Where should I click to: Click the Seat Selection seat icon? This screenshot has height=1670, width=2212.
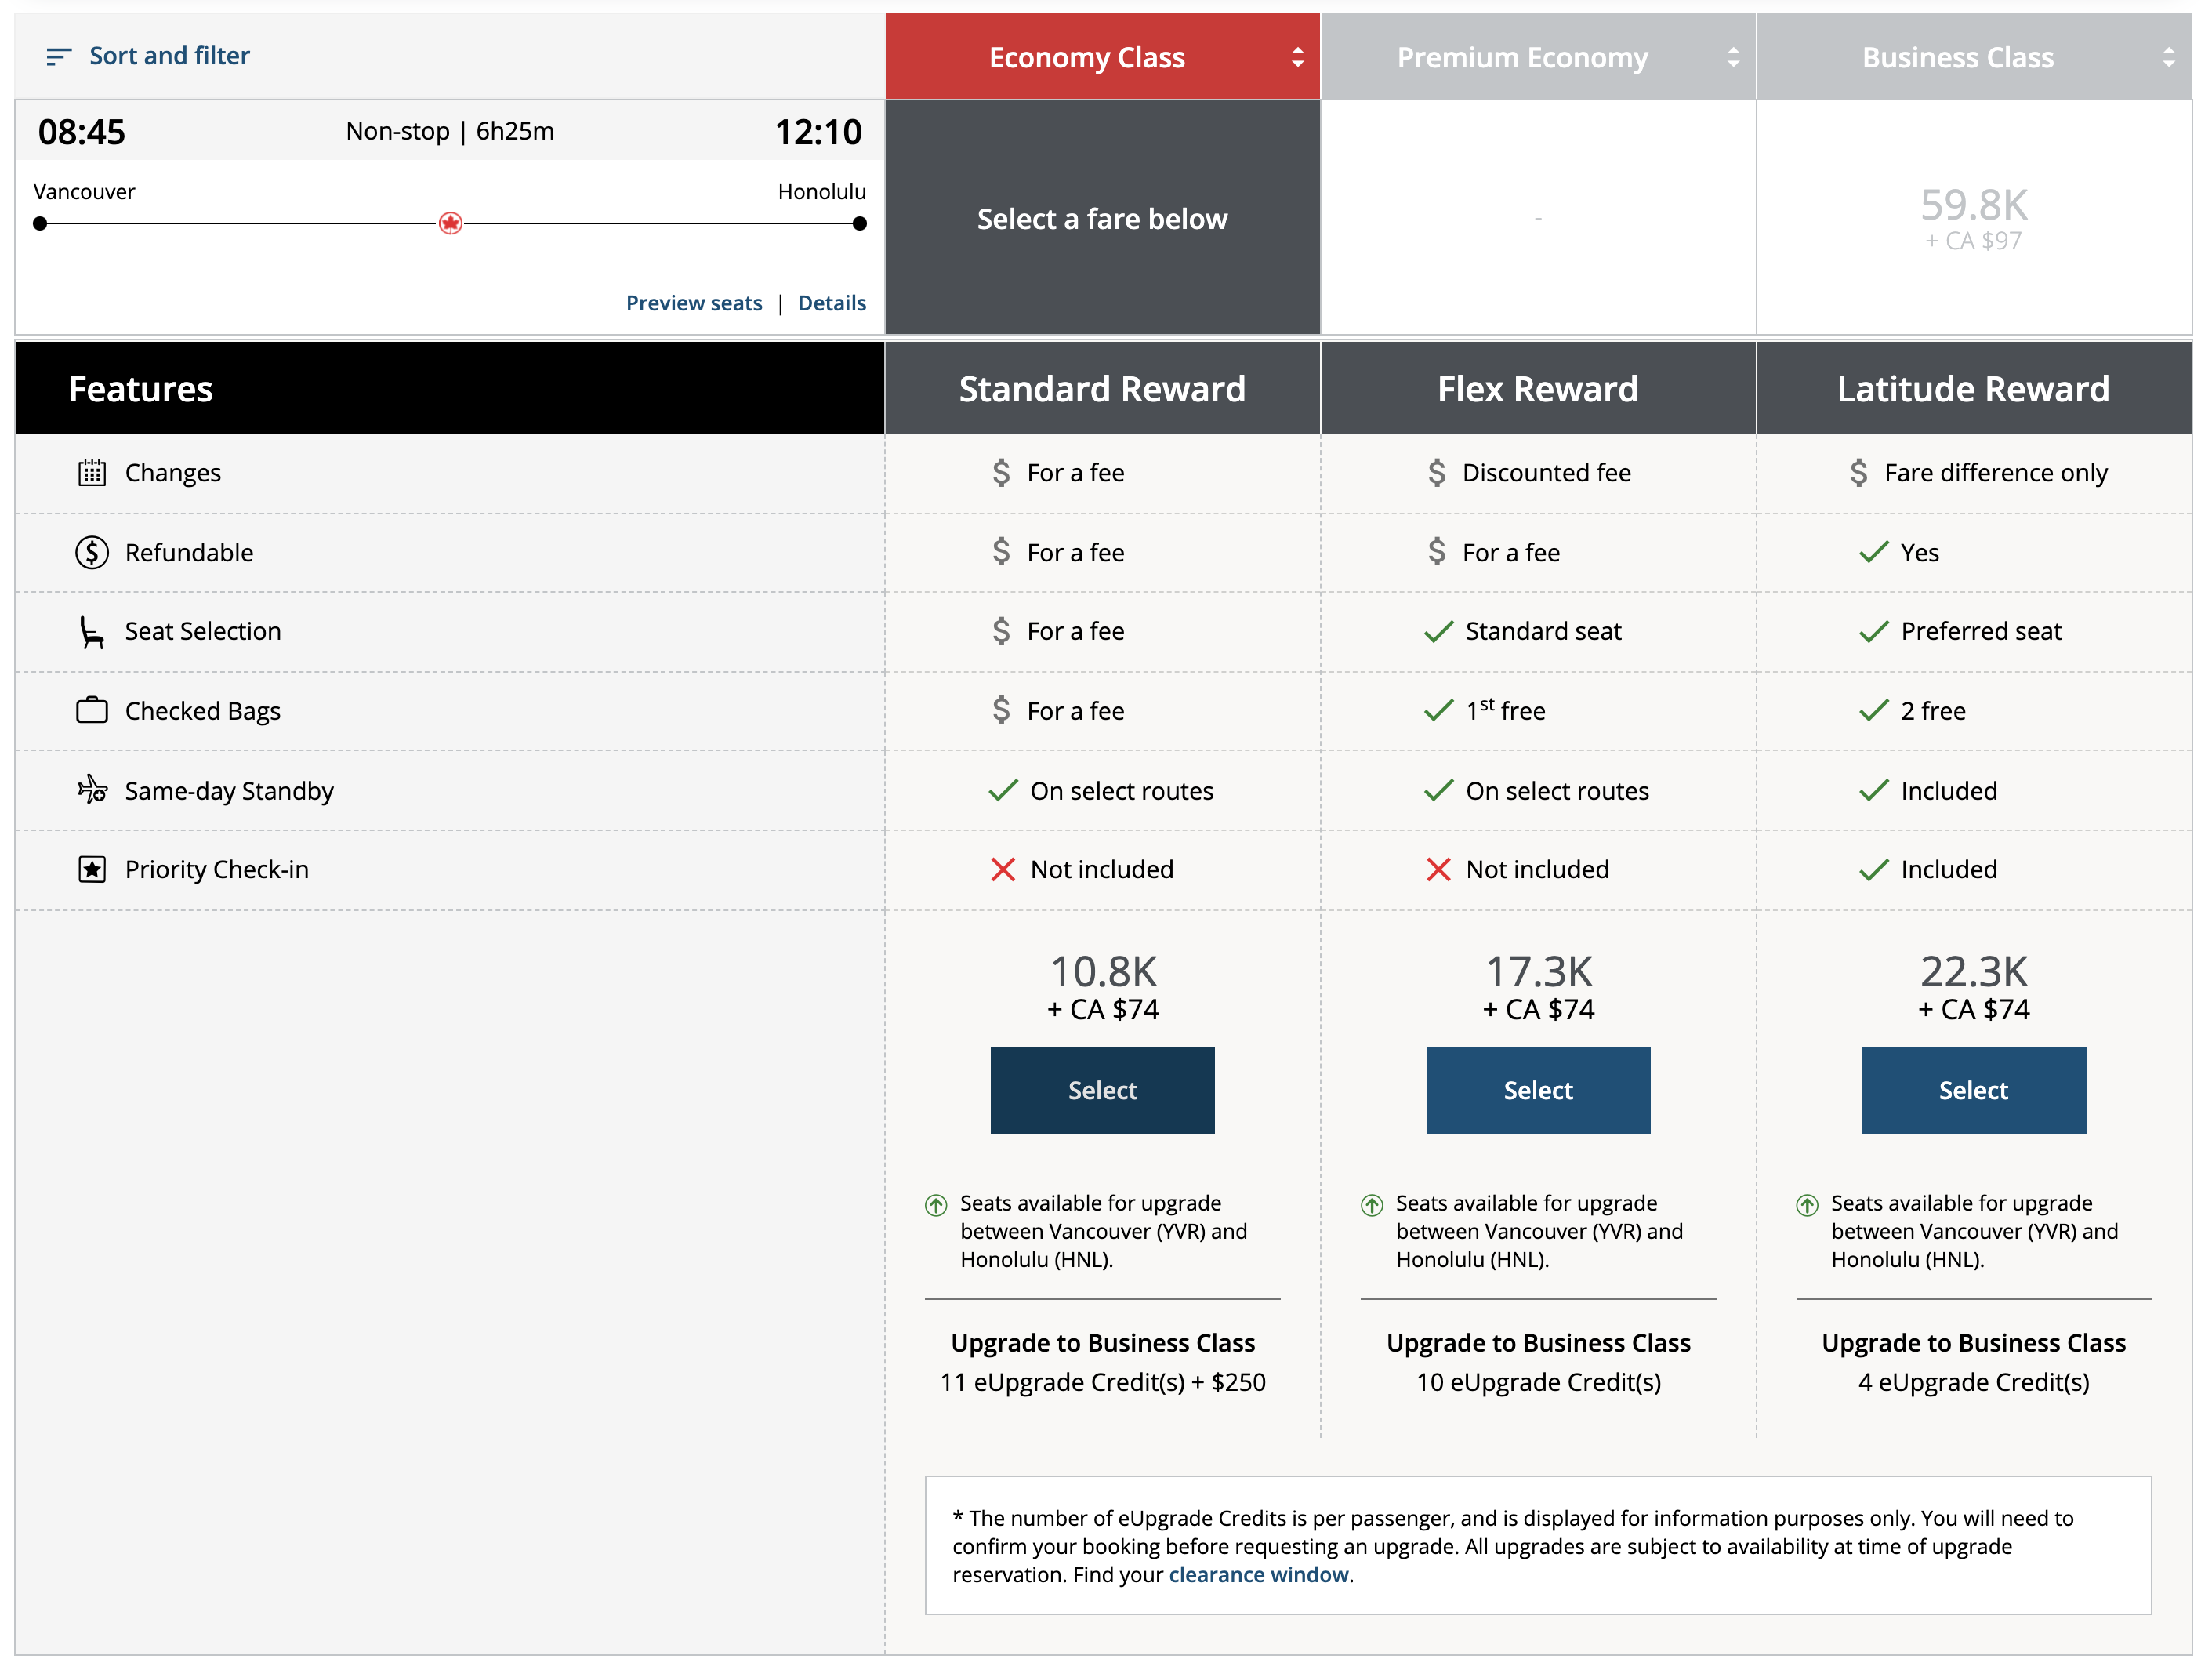click(92, 631)
